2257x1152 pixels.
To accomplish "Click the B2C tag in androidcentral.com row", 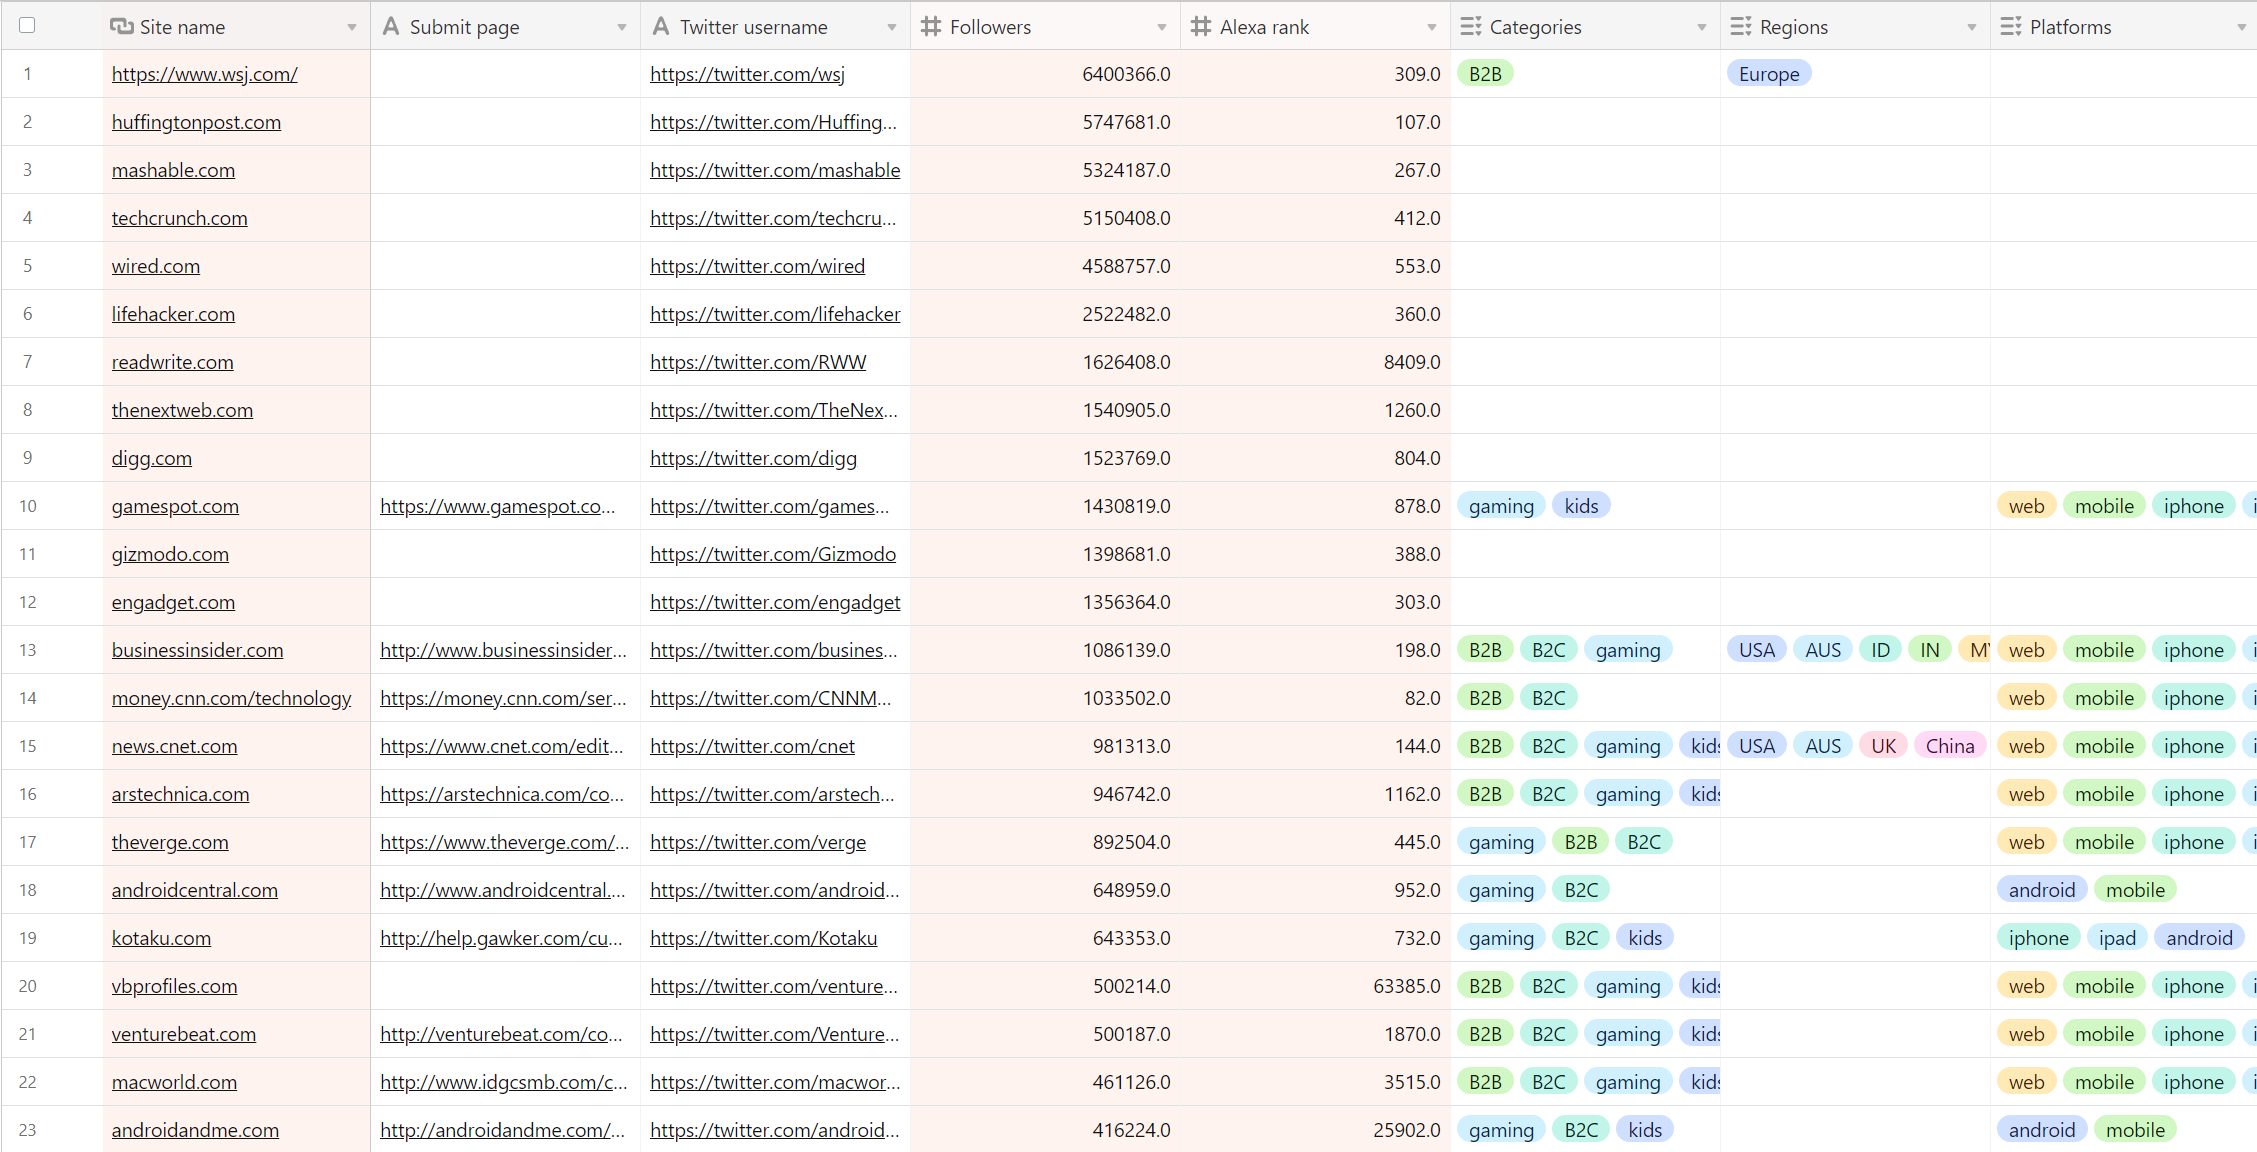I will [x=1581, y=890].
